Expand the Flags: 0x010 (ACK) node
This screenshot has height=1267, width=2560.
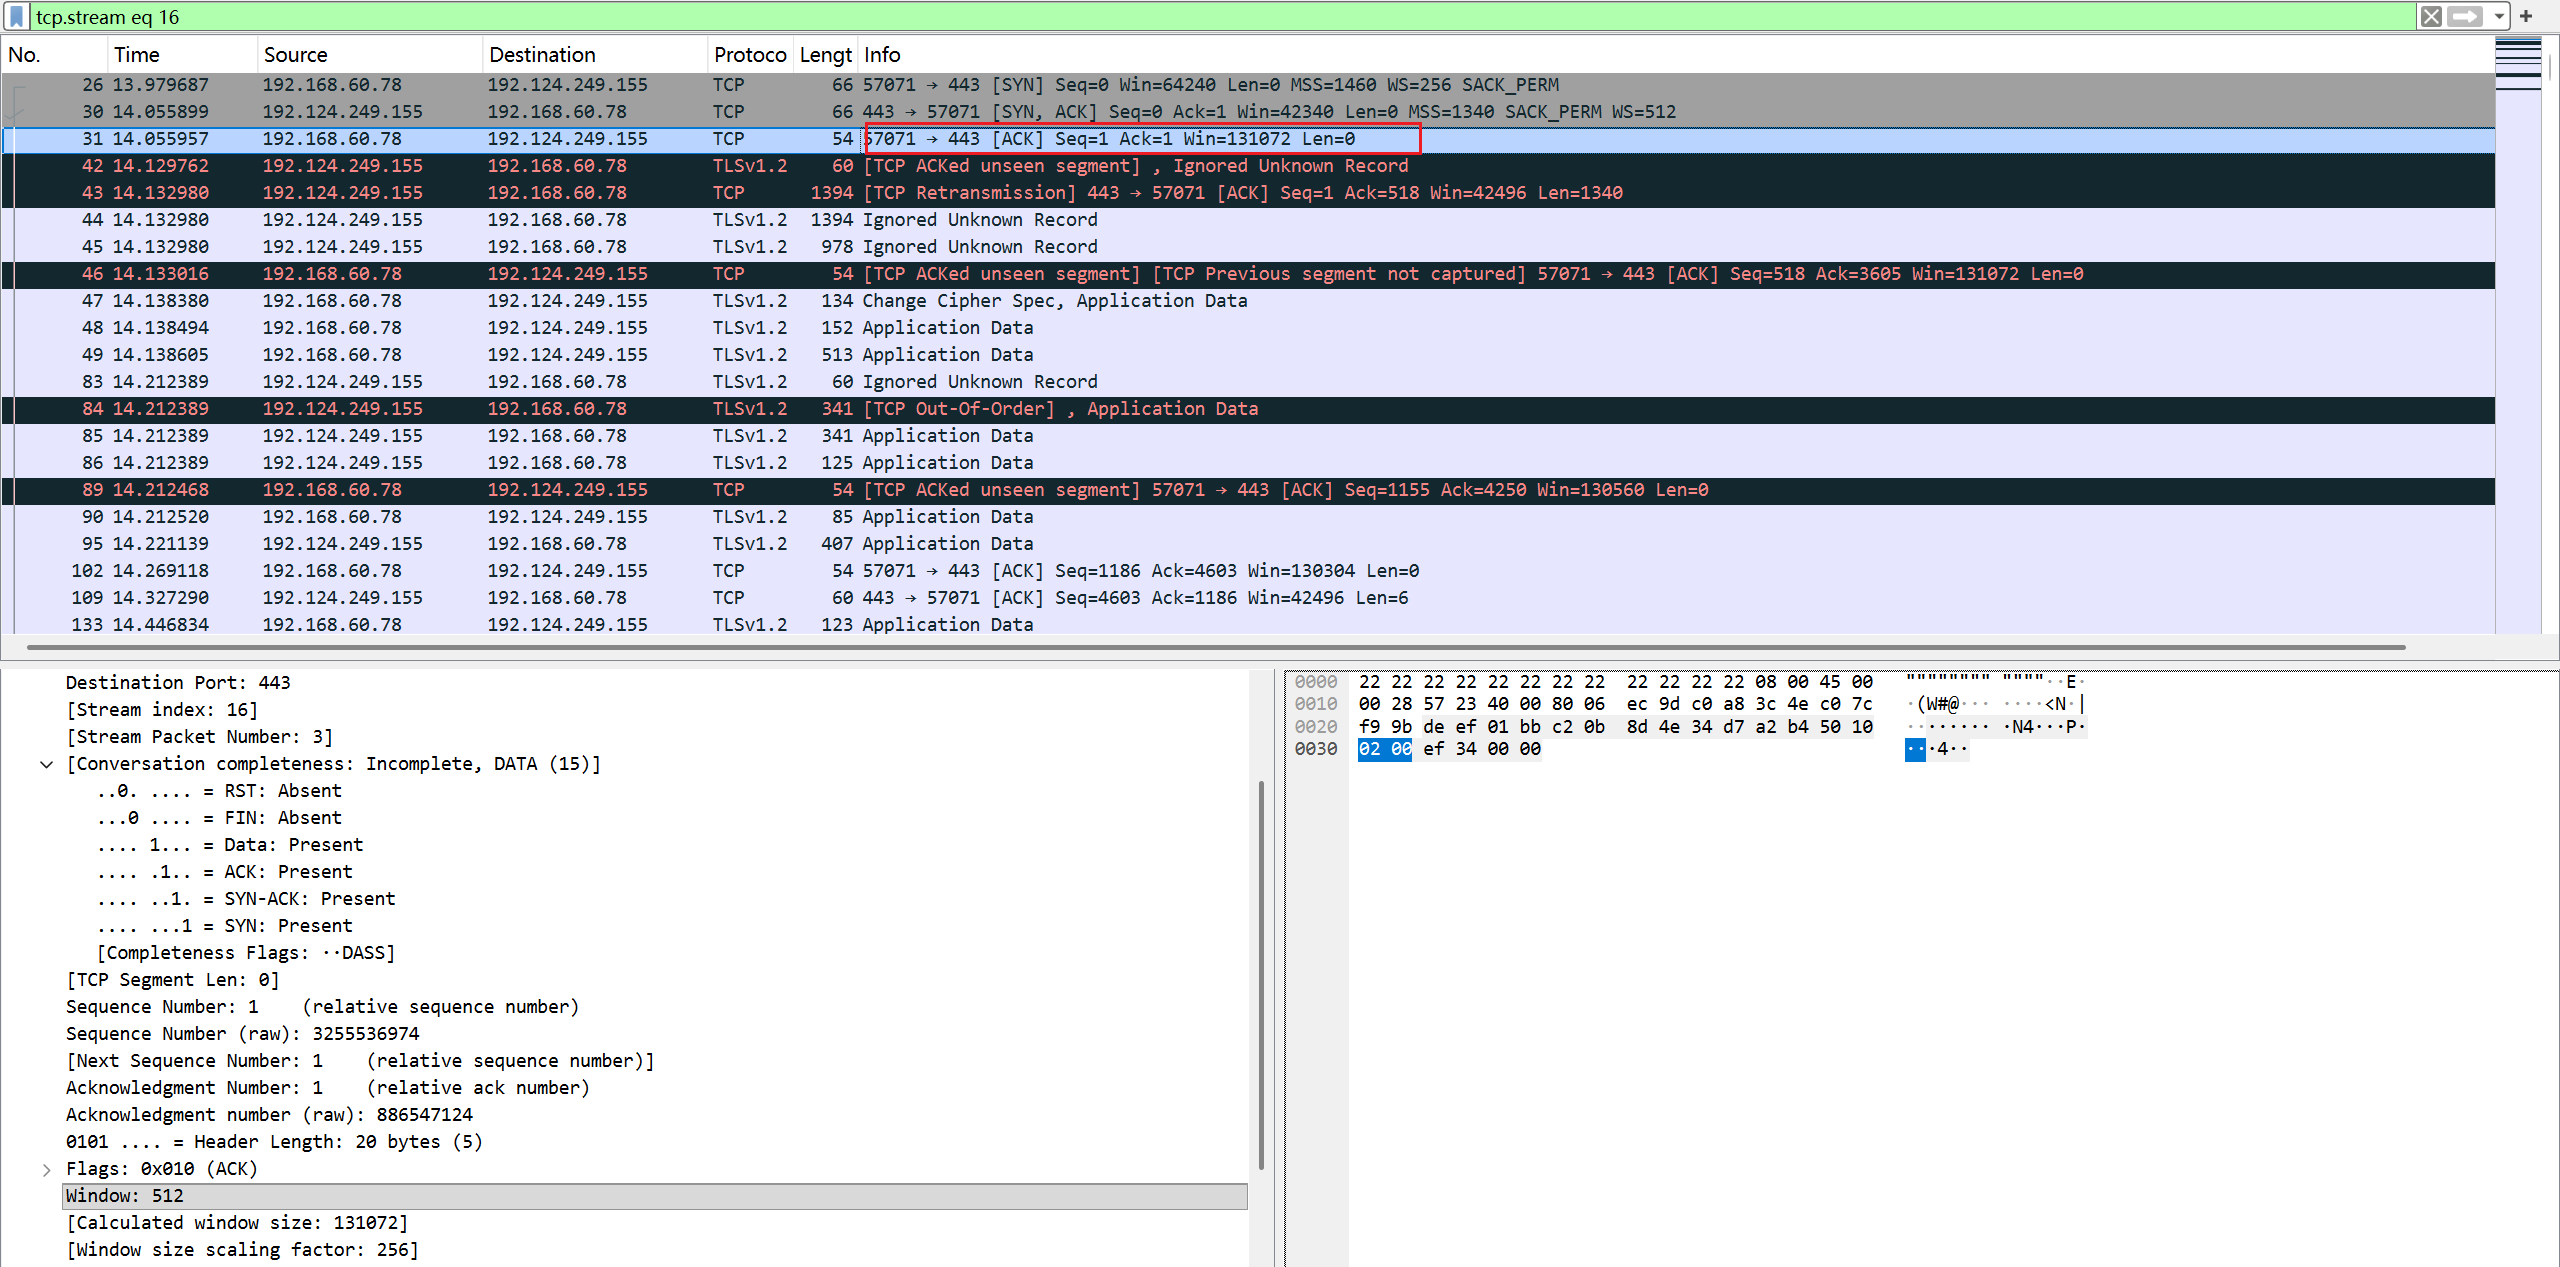[46, 1169]
